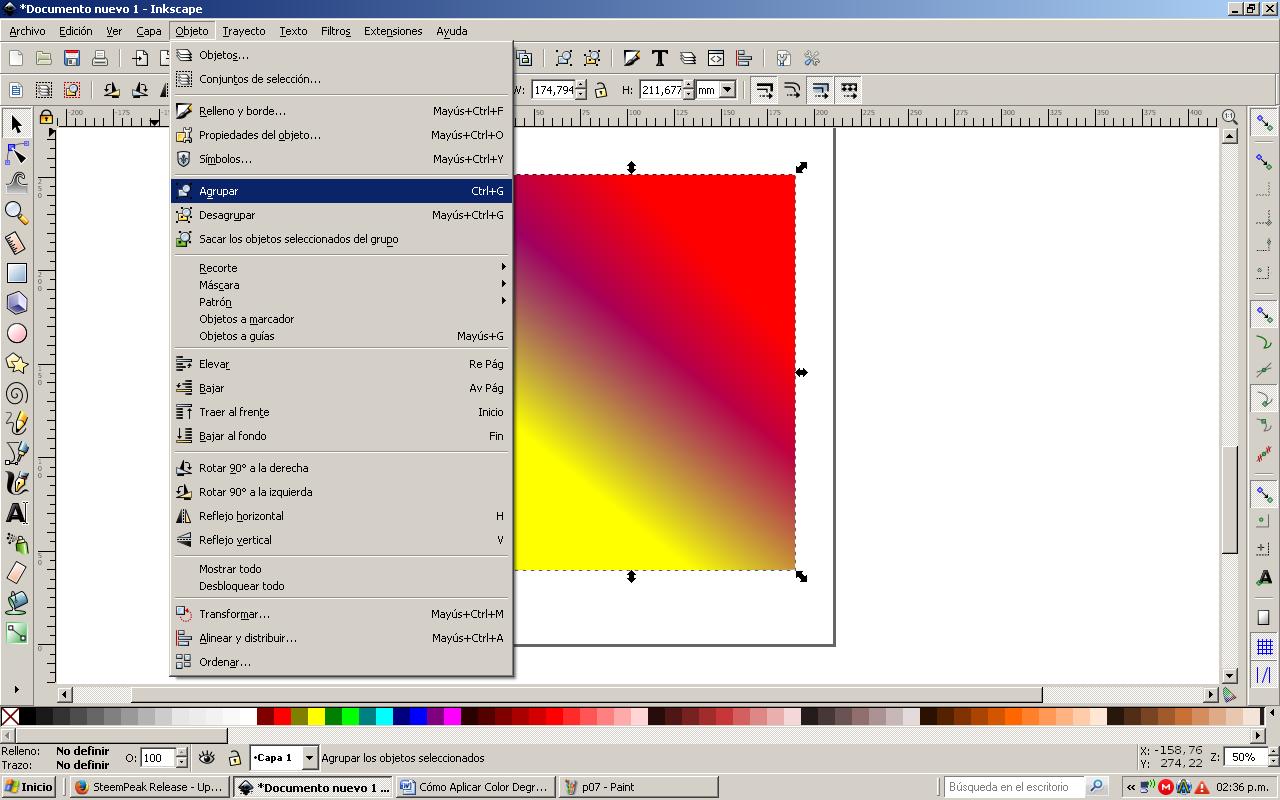Open Inkscape preferences wrench icon
This screenshot has height=800, width=1280.
click(x=811, y=59)
